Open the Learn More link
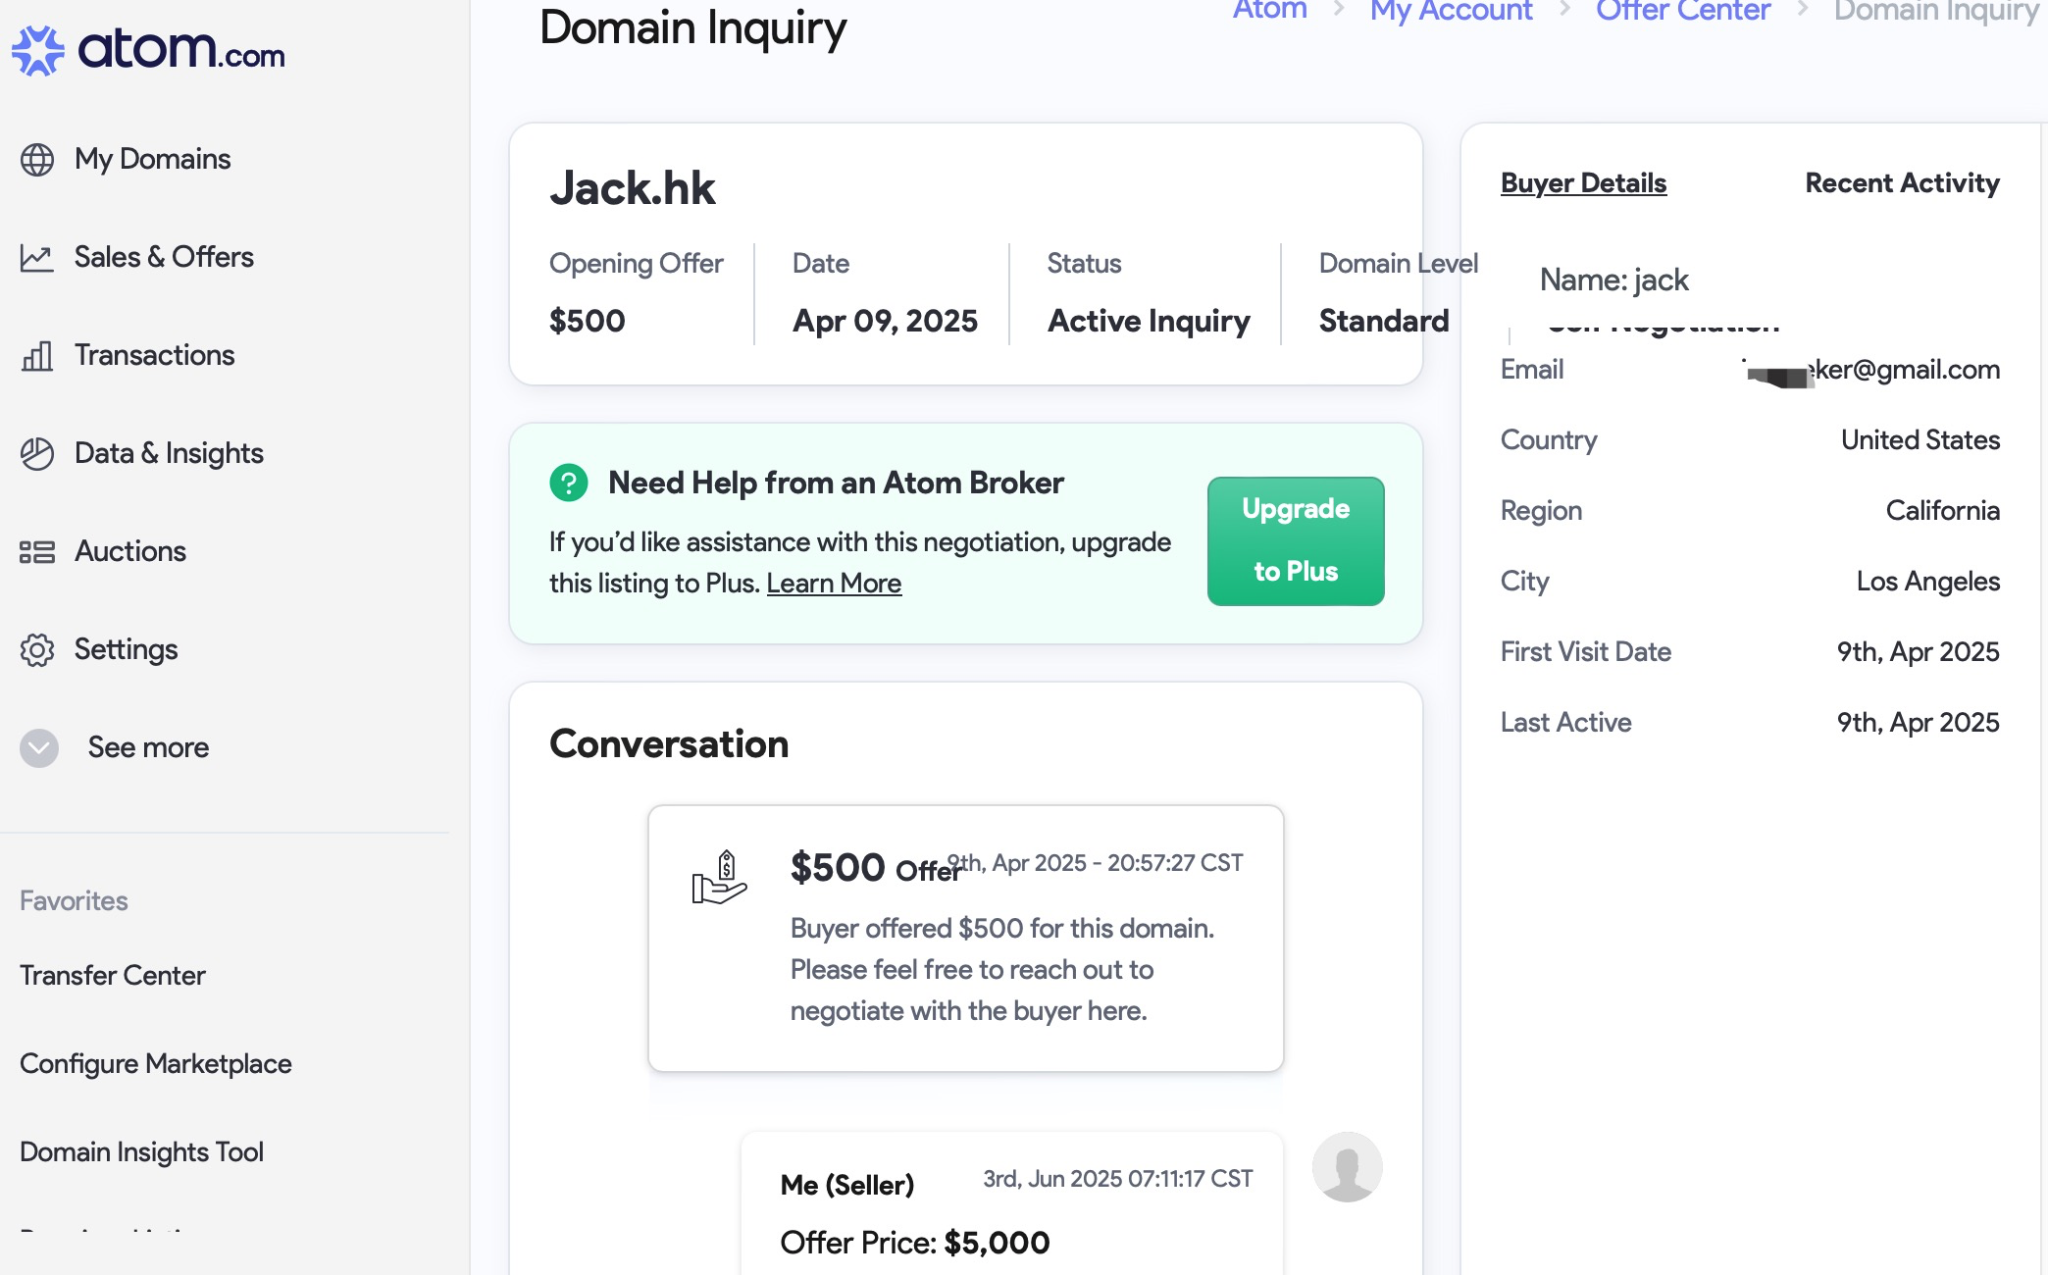 834,584
